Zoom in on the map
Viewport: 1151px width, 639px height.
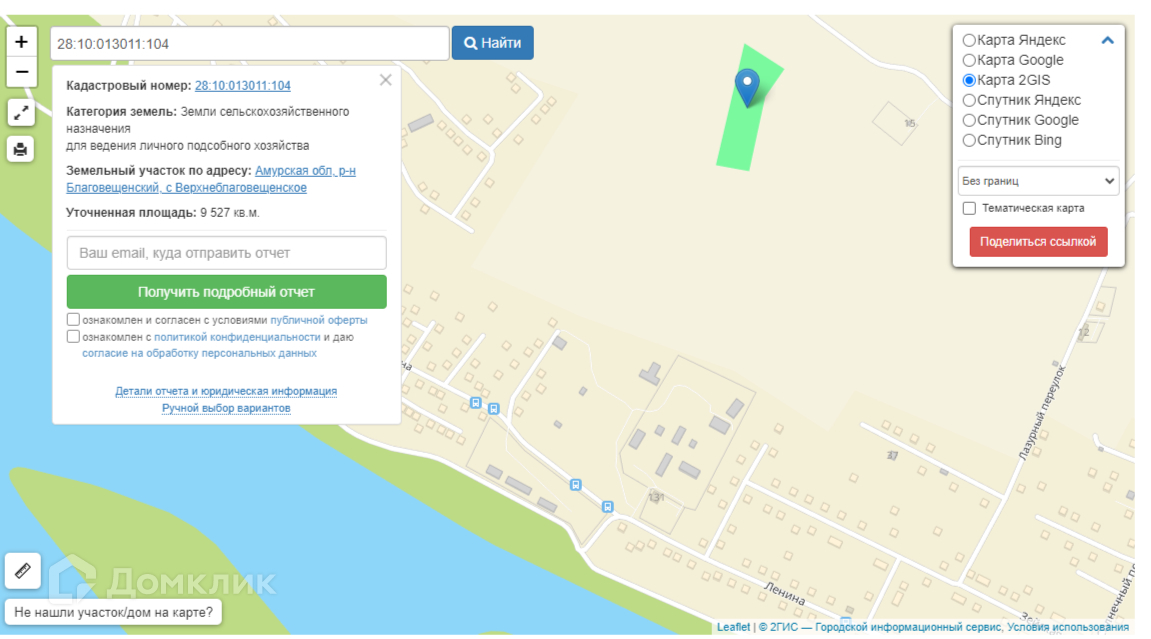(22, 43)
